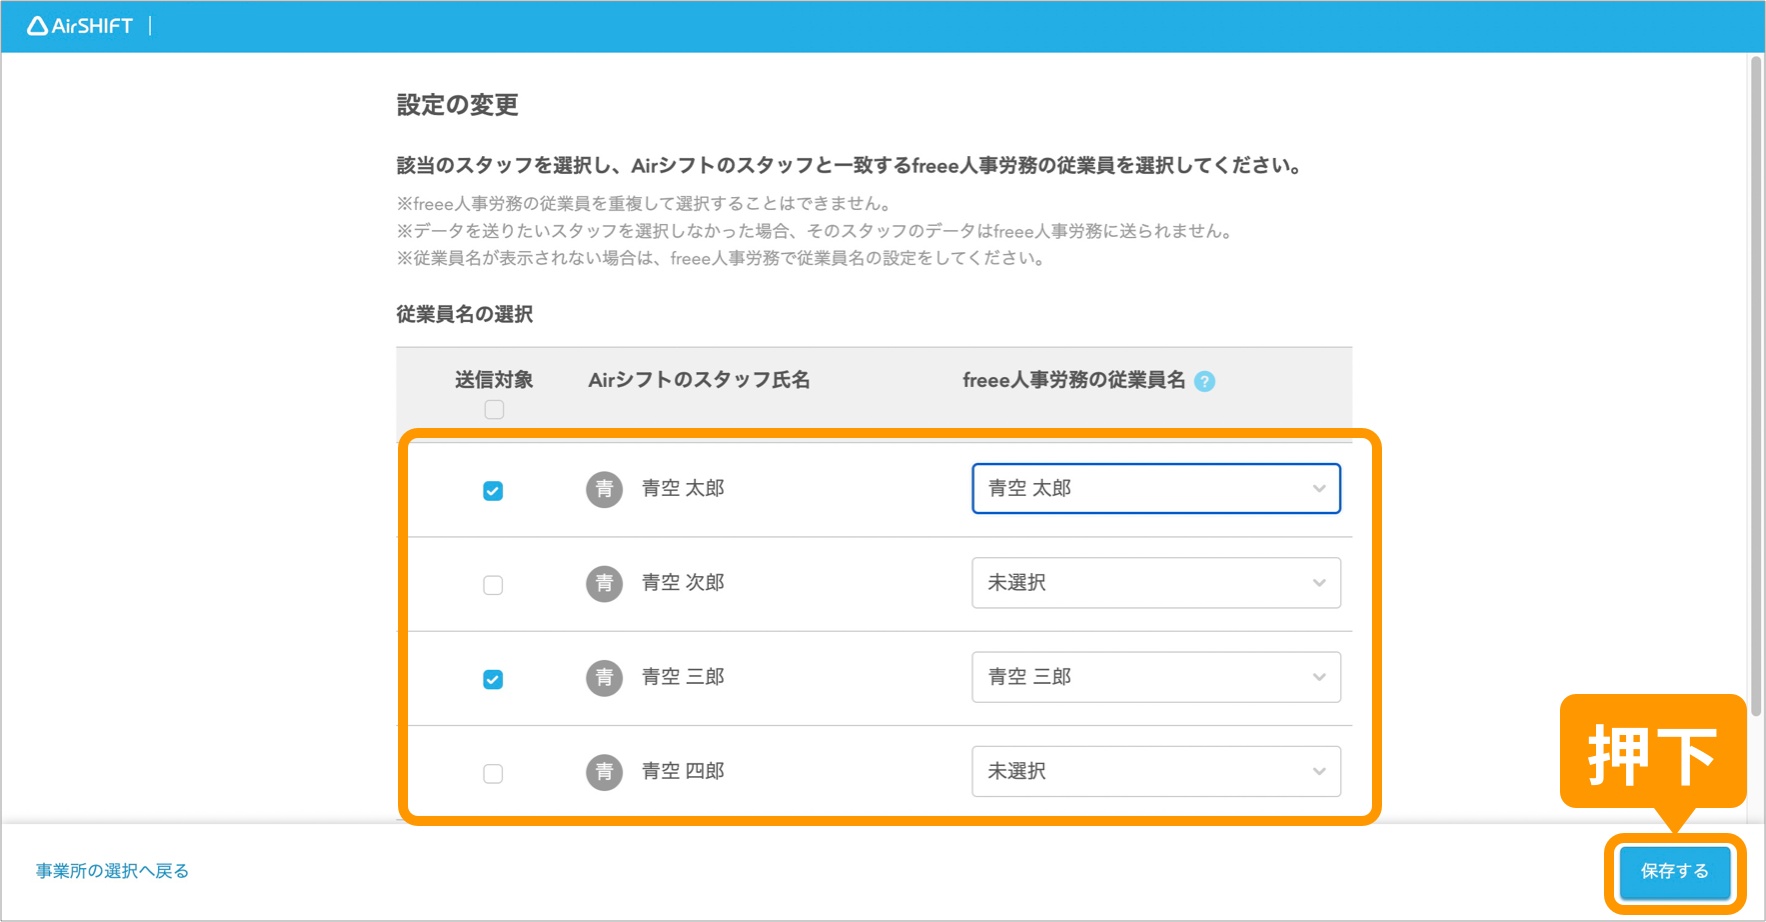Toggle the select-all checkbox under 送信対象

pyautogui.click(x=493, y=408)
